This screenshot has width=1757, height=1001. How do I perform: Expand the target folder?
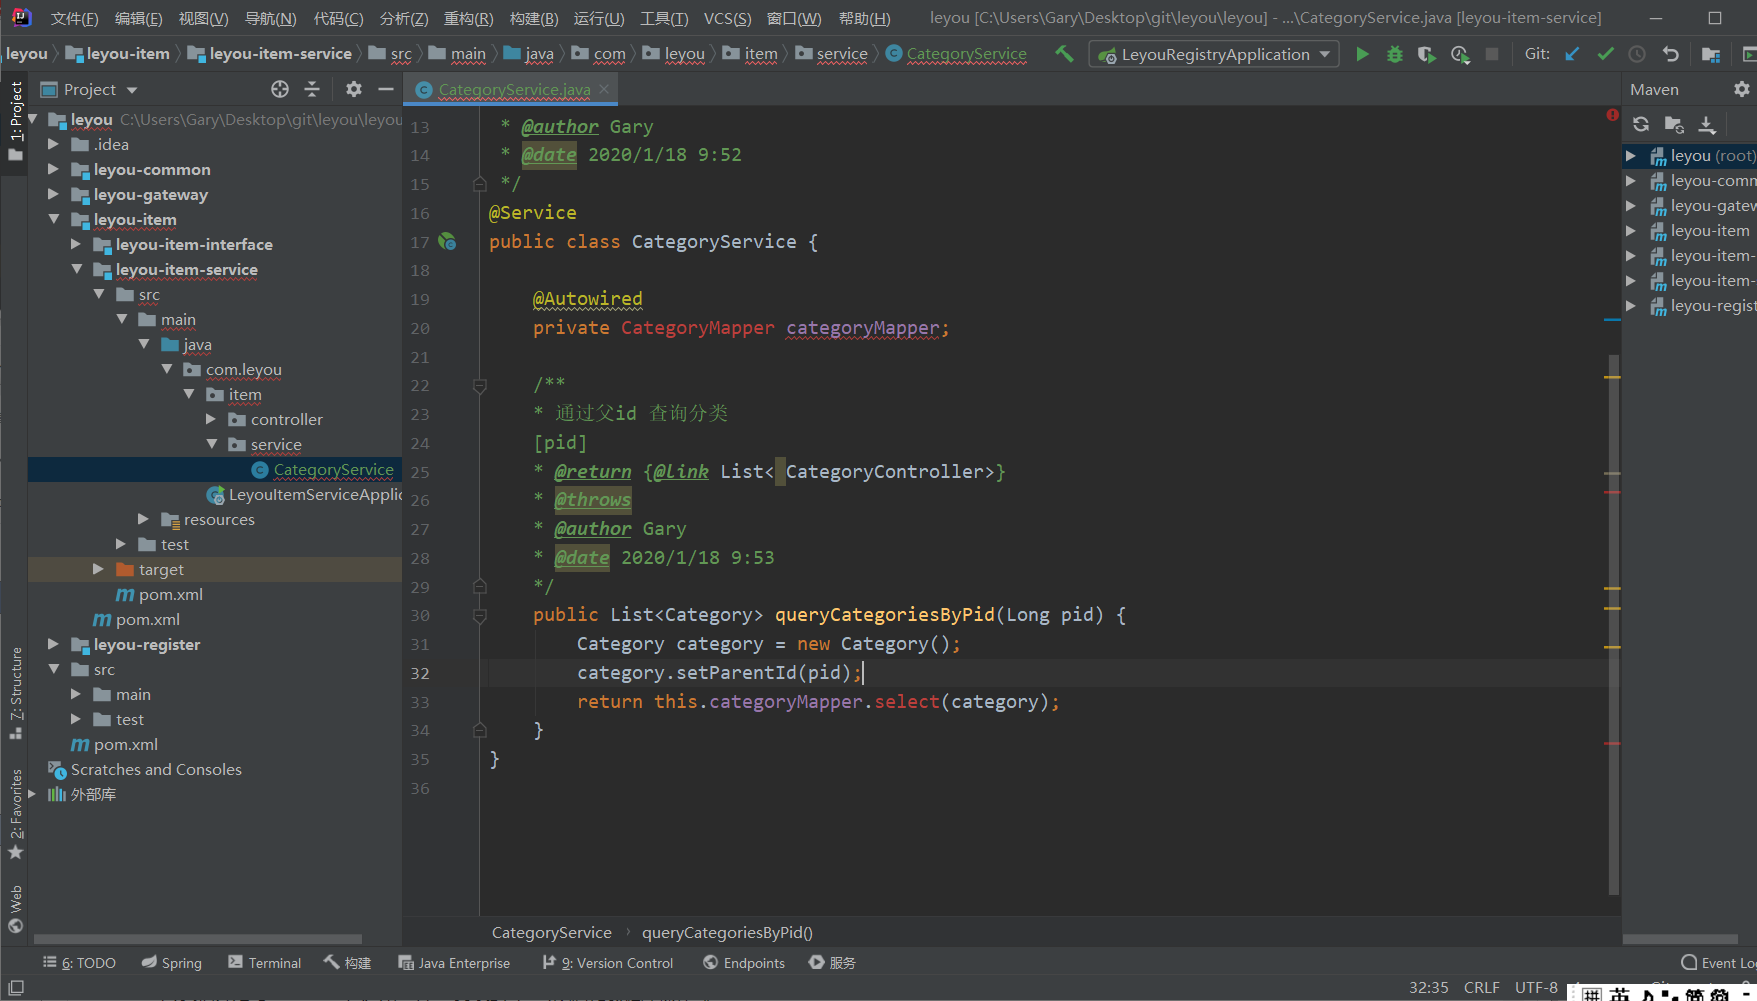[98, 569]
